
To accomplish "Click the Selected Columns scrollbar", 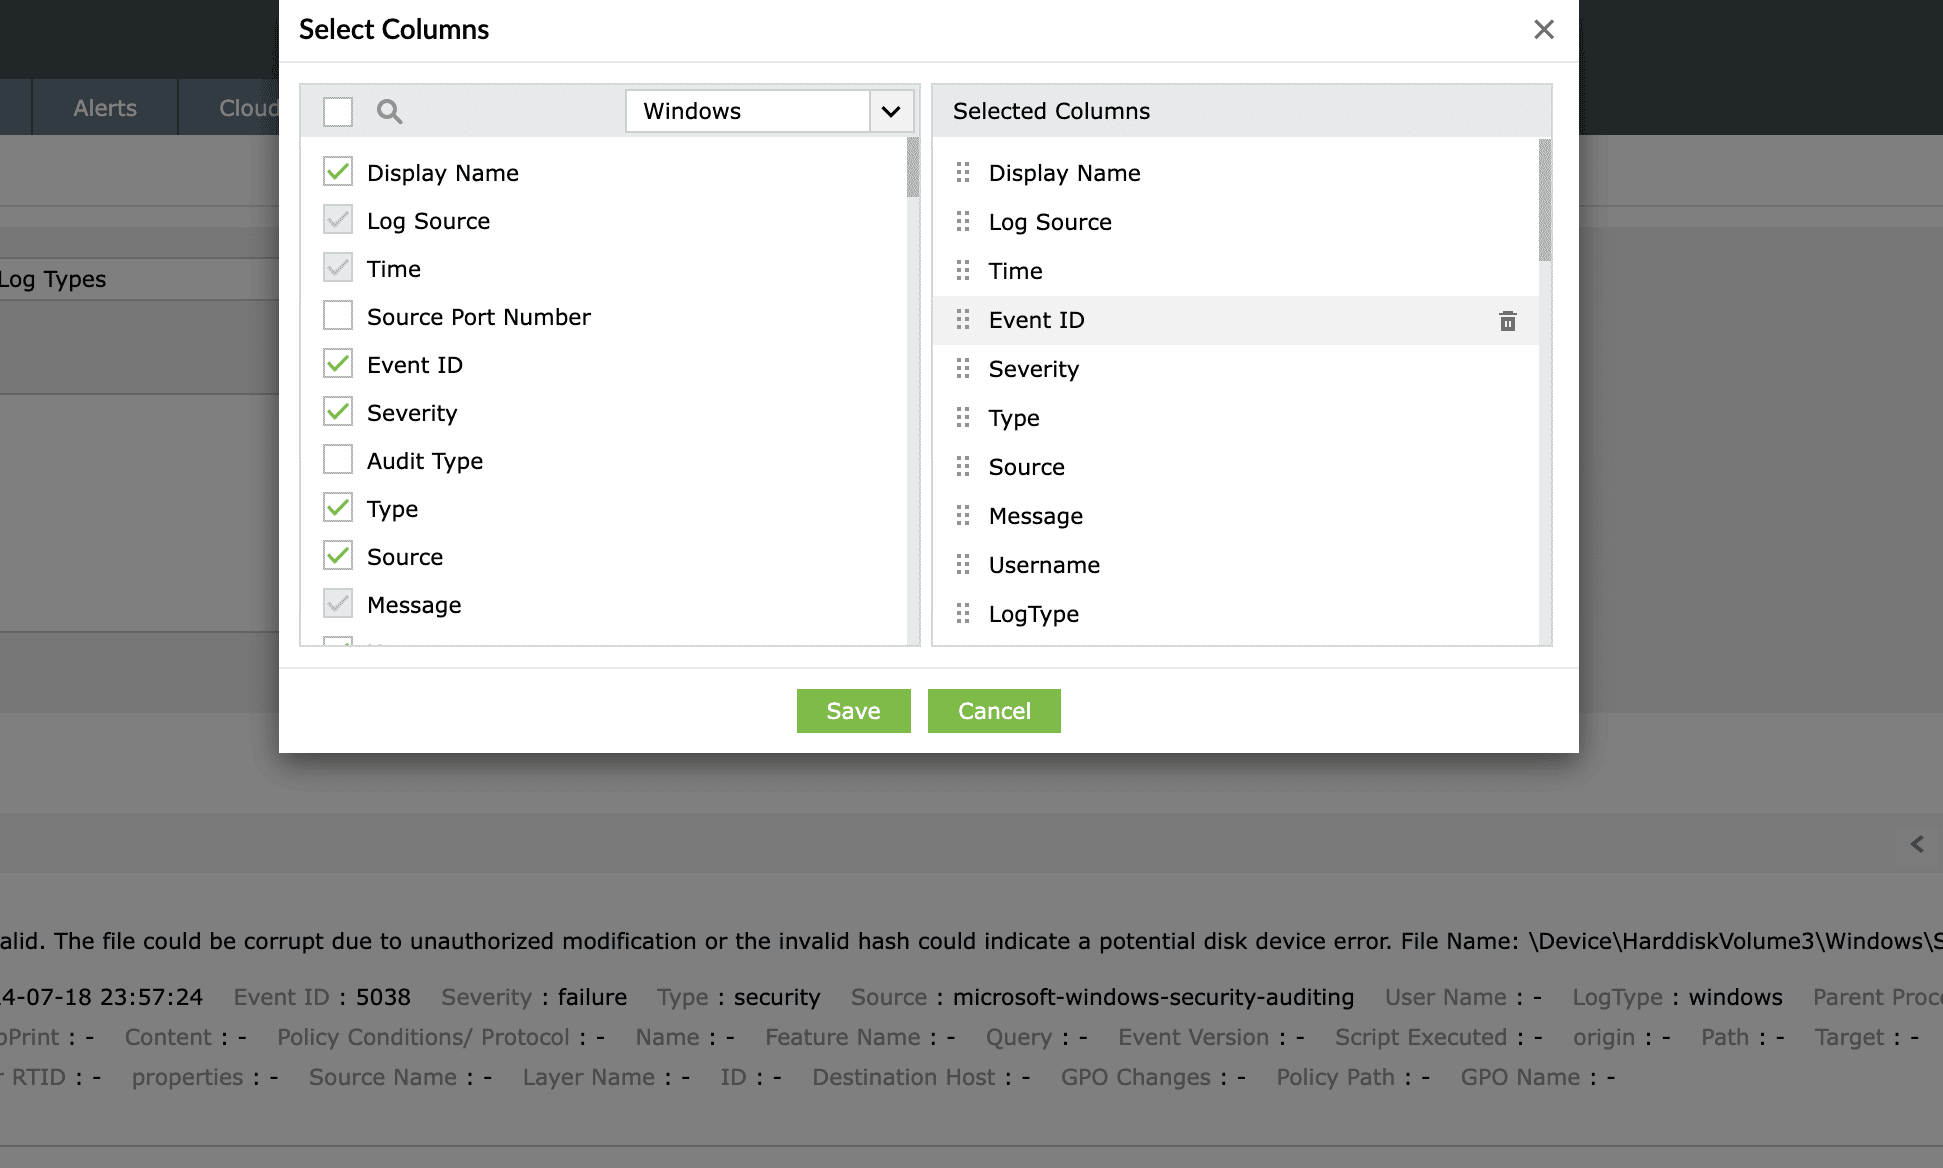I will pyautogui.click(x=1545, y=200).
